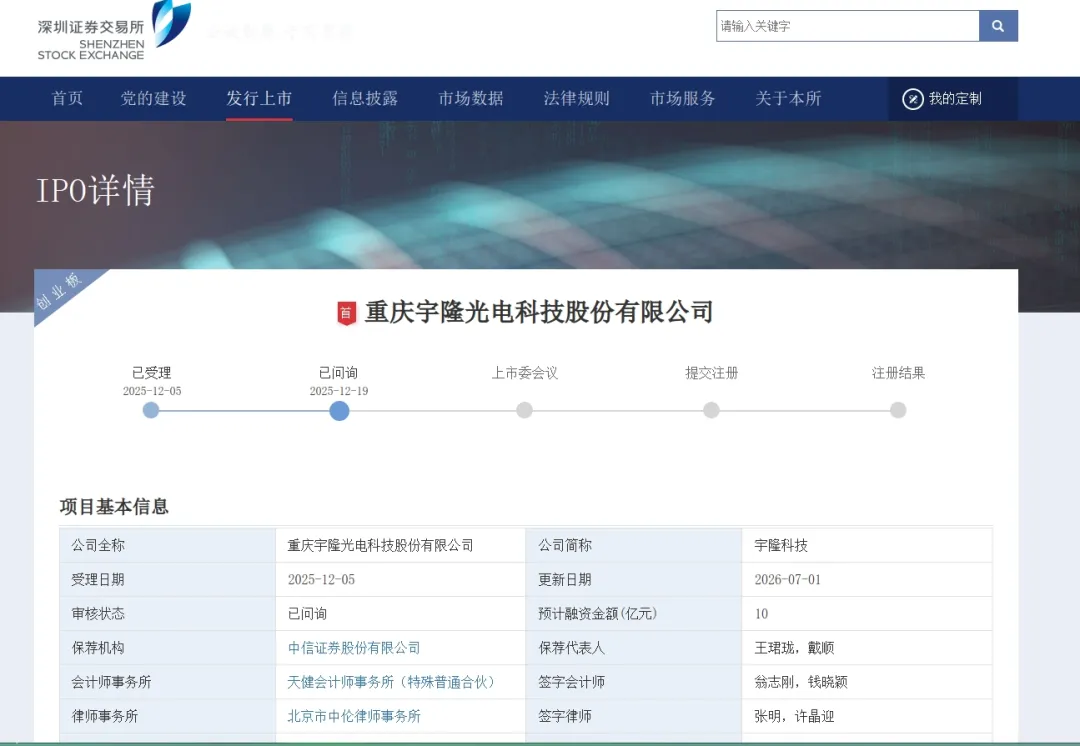This screenshot has height=746, width=1080.
Task: Click the 已受理 progress step dot
Action: [x=151, y=411]
